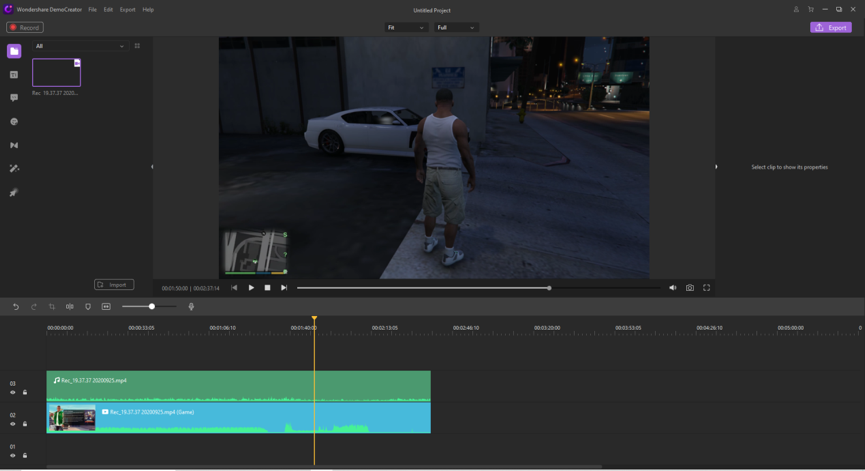The width and height of the screenshot is (865, 471).
Task: Skip to the next frame
Action: pos(284,288)
